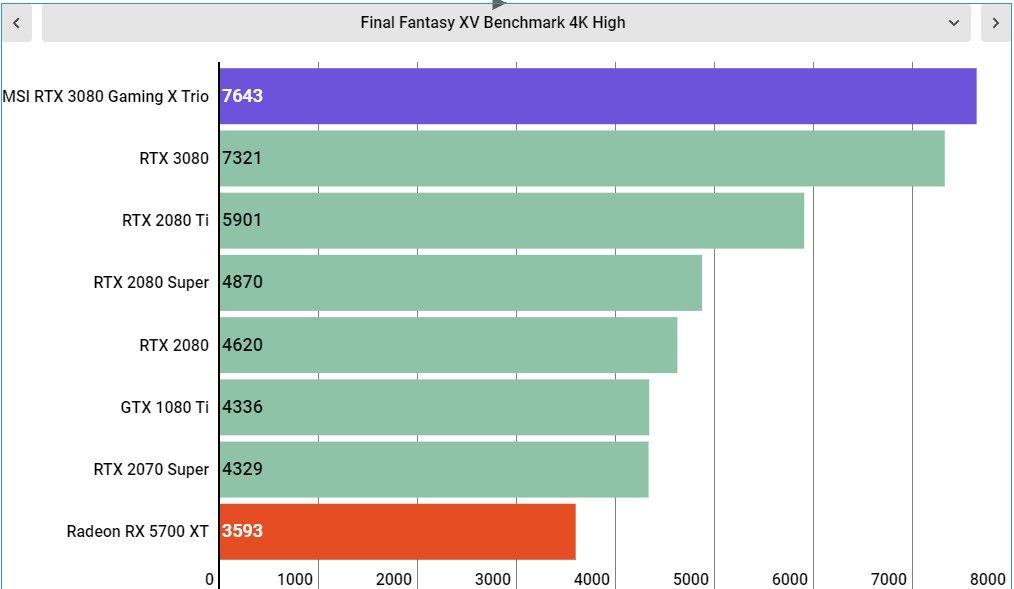Screen dimensions: 1014x589
Task: Click the x-axis tick label 2000
Action: click(394, 579)
